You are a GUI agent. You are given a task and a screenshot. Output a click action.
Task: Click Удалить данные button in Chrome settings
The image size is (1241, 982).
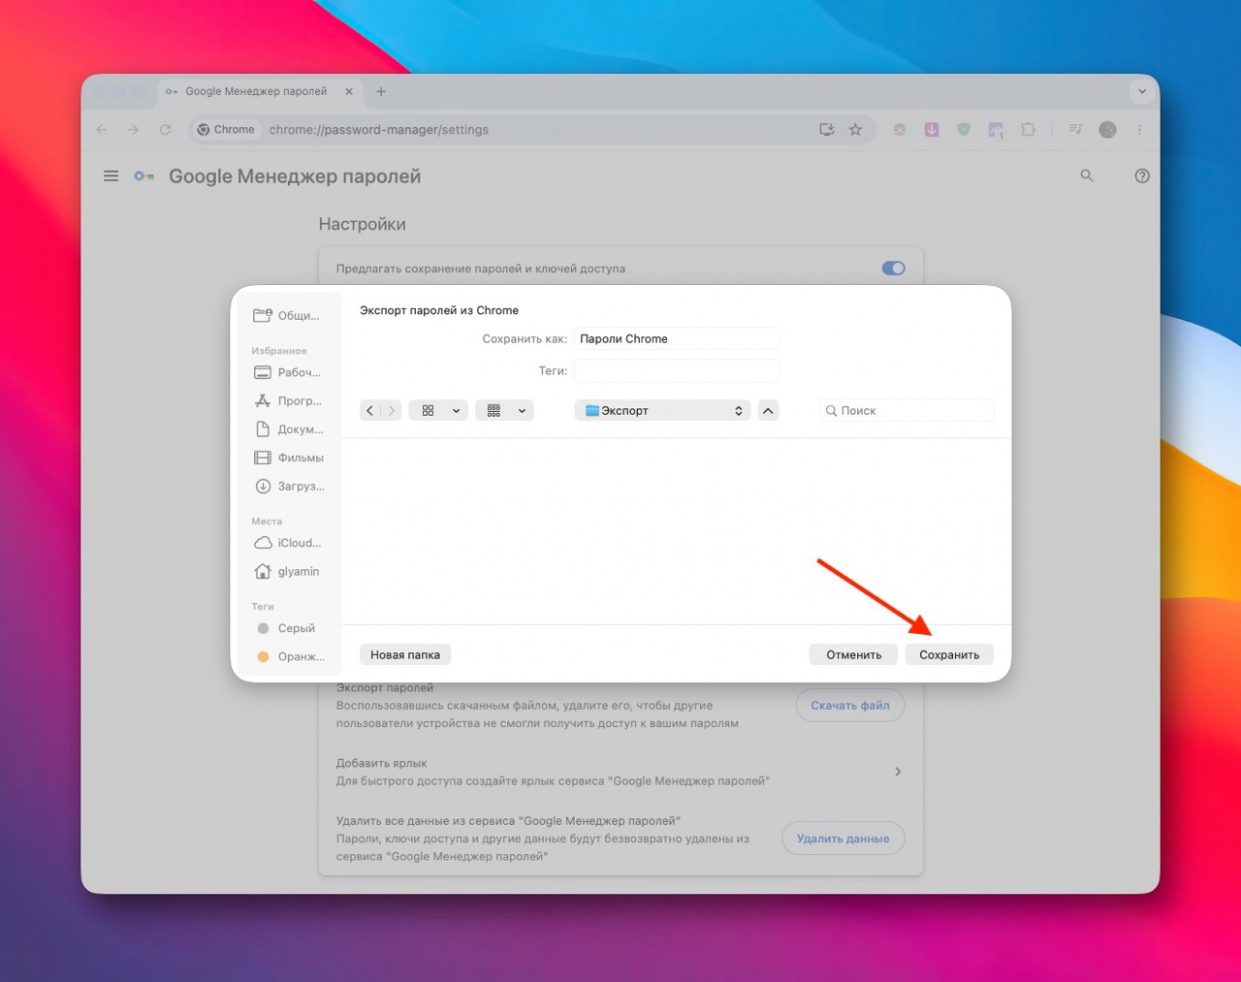pos(843,839)
